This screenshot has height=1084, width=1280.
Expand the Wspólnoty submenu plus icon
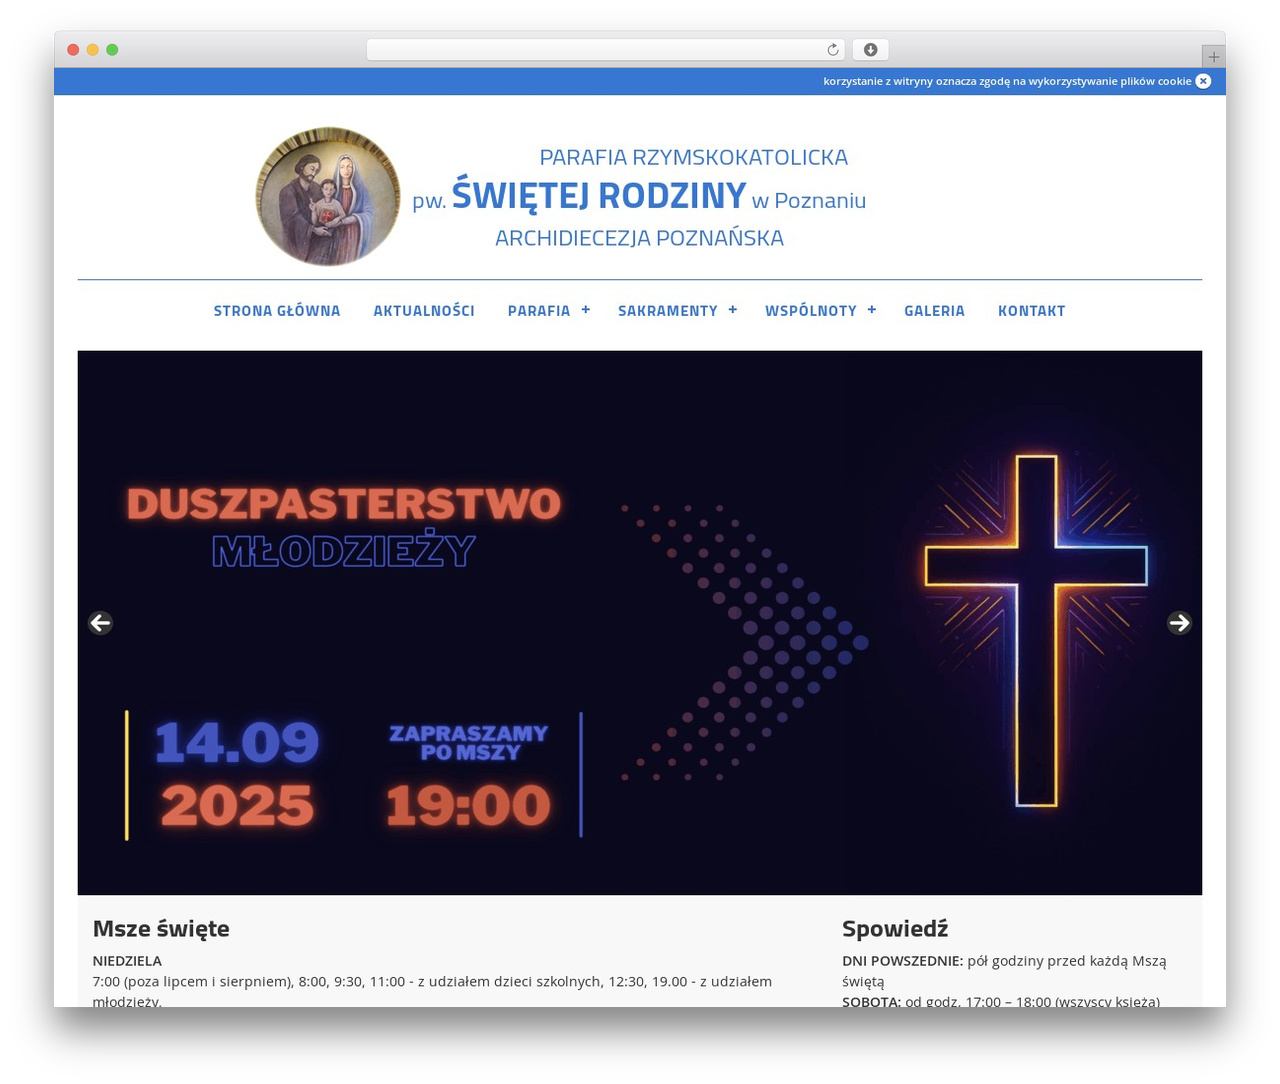point(872,310)
